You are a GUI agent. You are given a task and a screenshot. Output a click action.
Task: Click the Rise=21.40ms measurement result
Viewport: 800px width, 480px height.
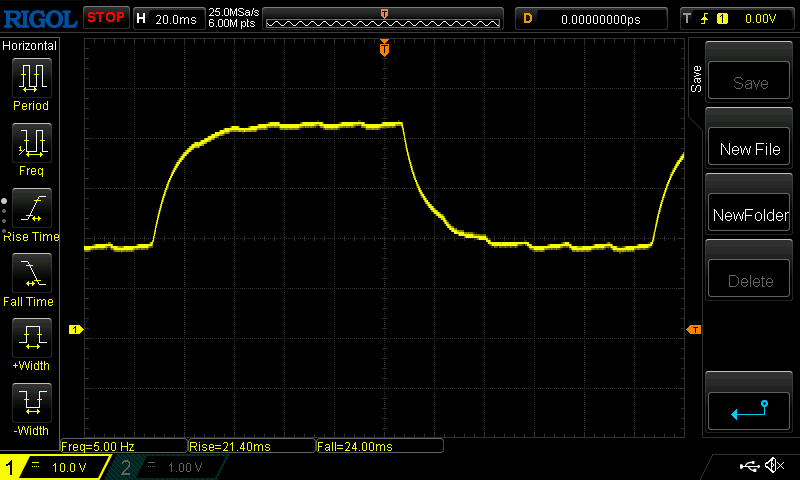pos(252,446)
